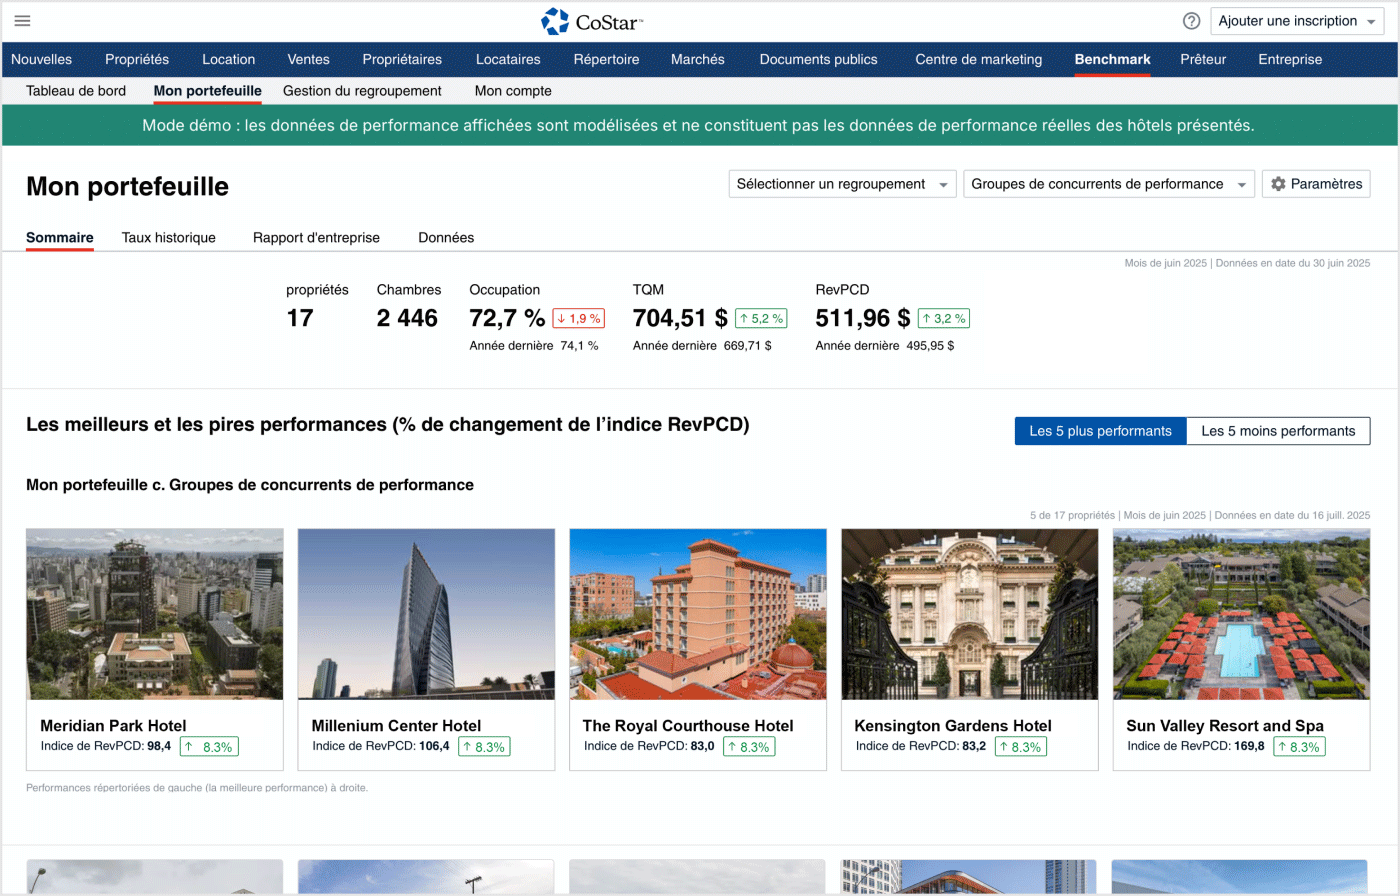Click the Occupation down 1,9 % badge
1400x896 pixels.
(x=578, y=318)
